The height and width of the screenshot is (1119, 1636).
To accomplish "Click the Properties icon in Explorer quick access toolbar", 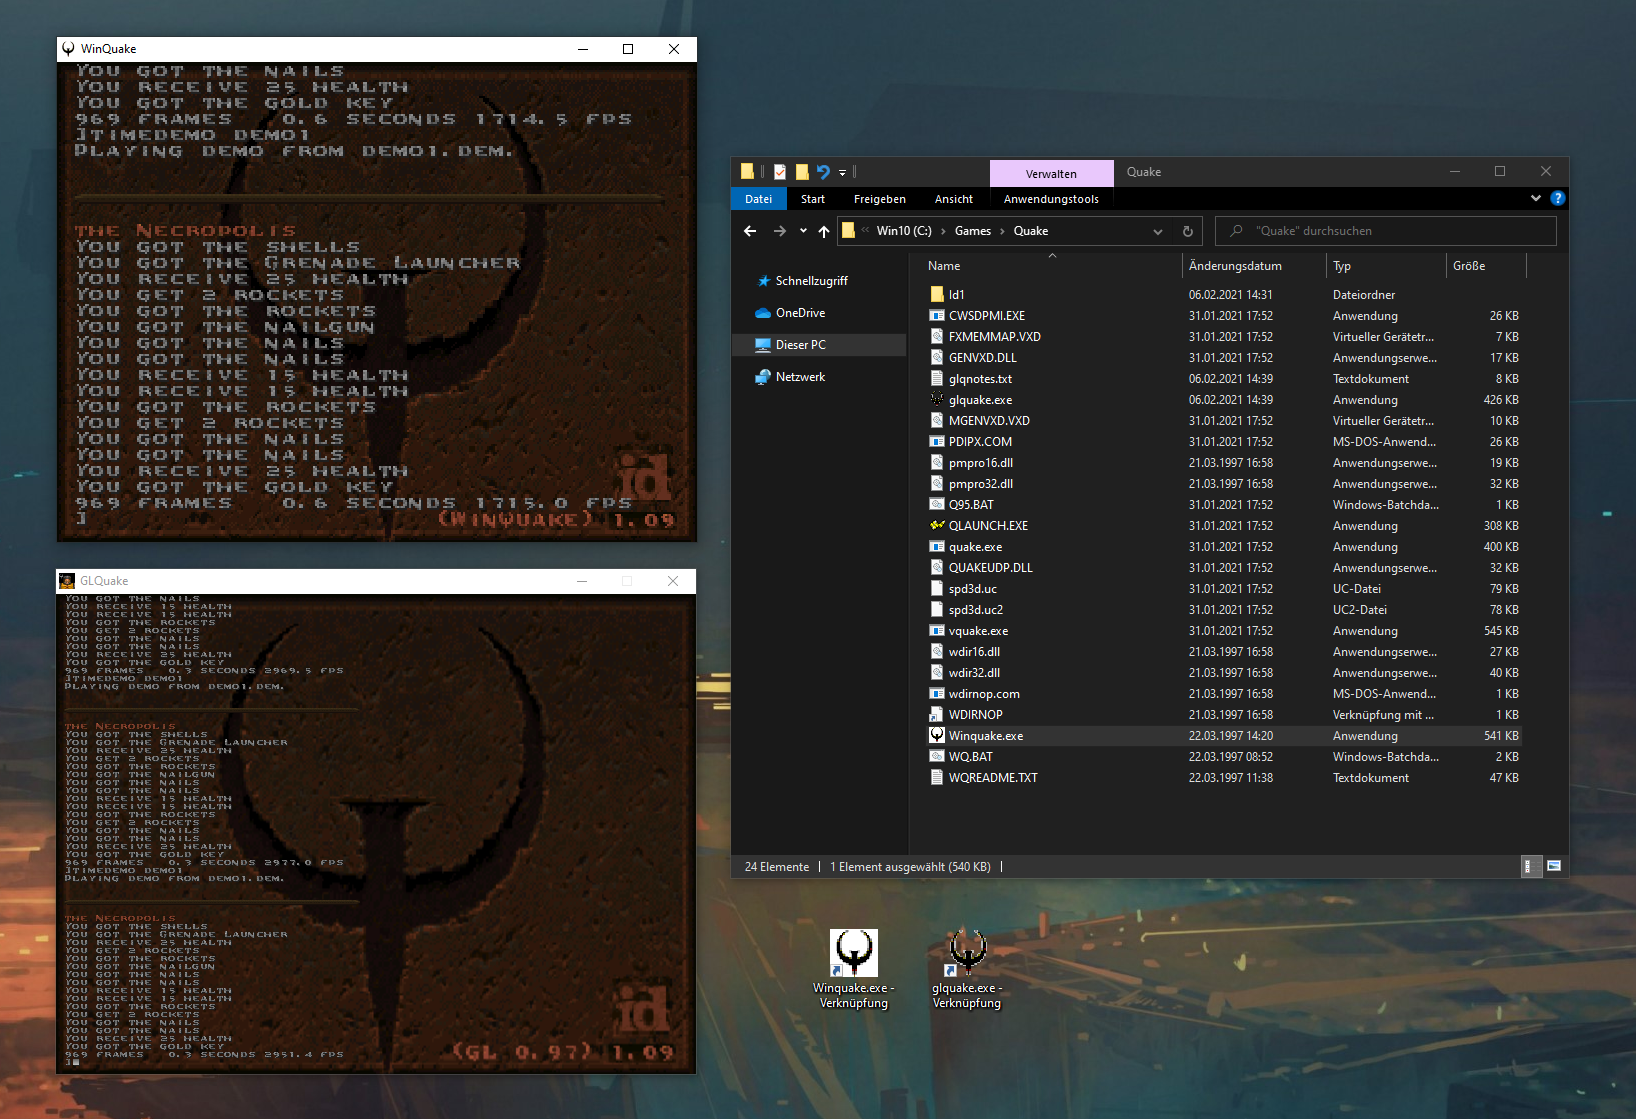I will 780,172.
